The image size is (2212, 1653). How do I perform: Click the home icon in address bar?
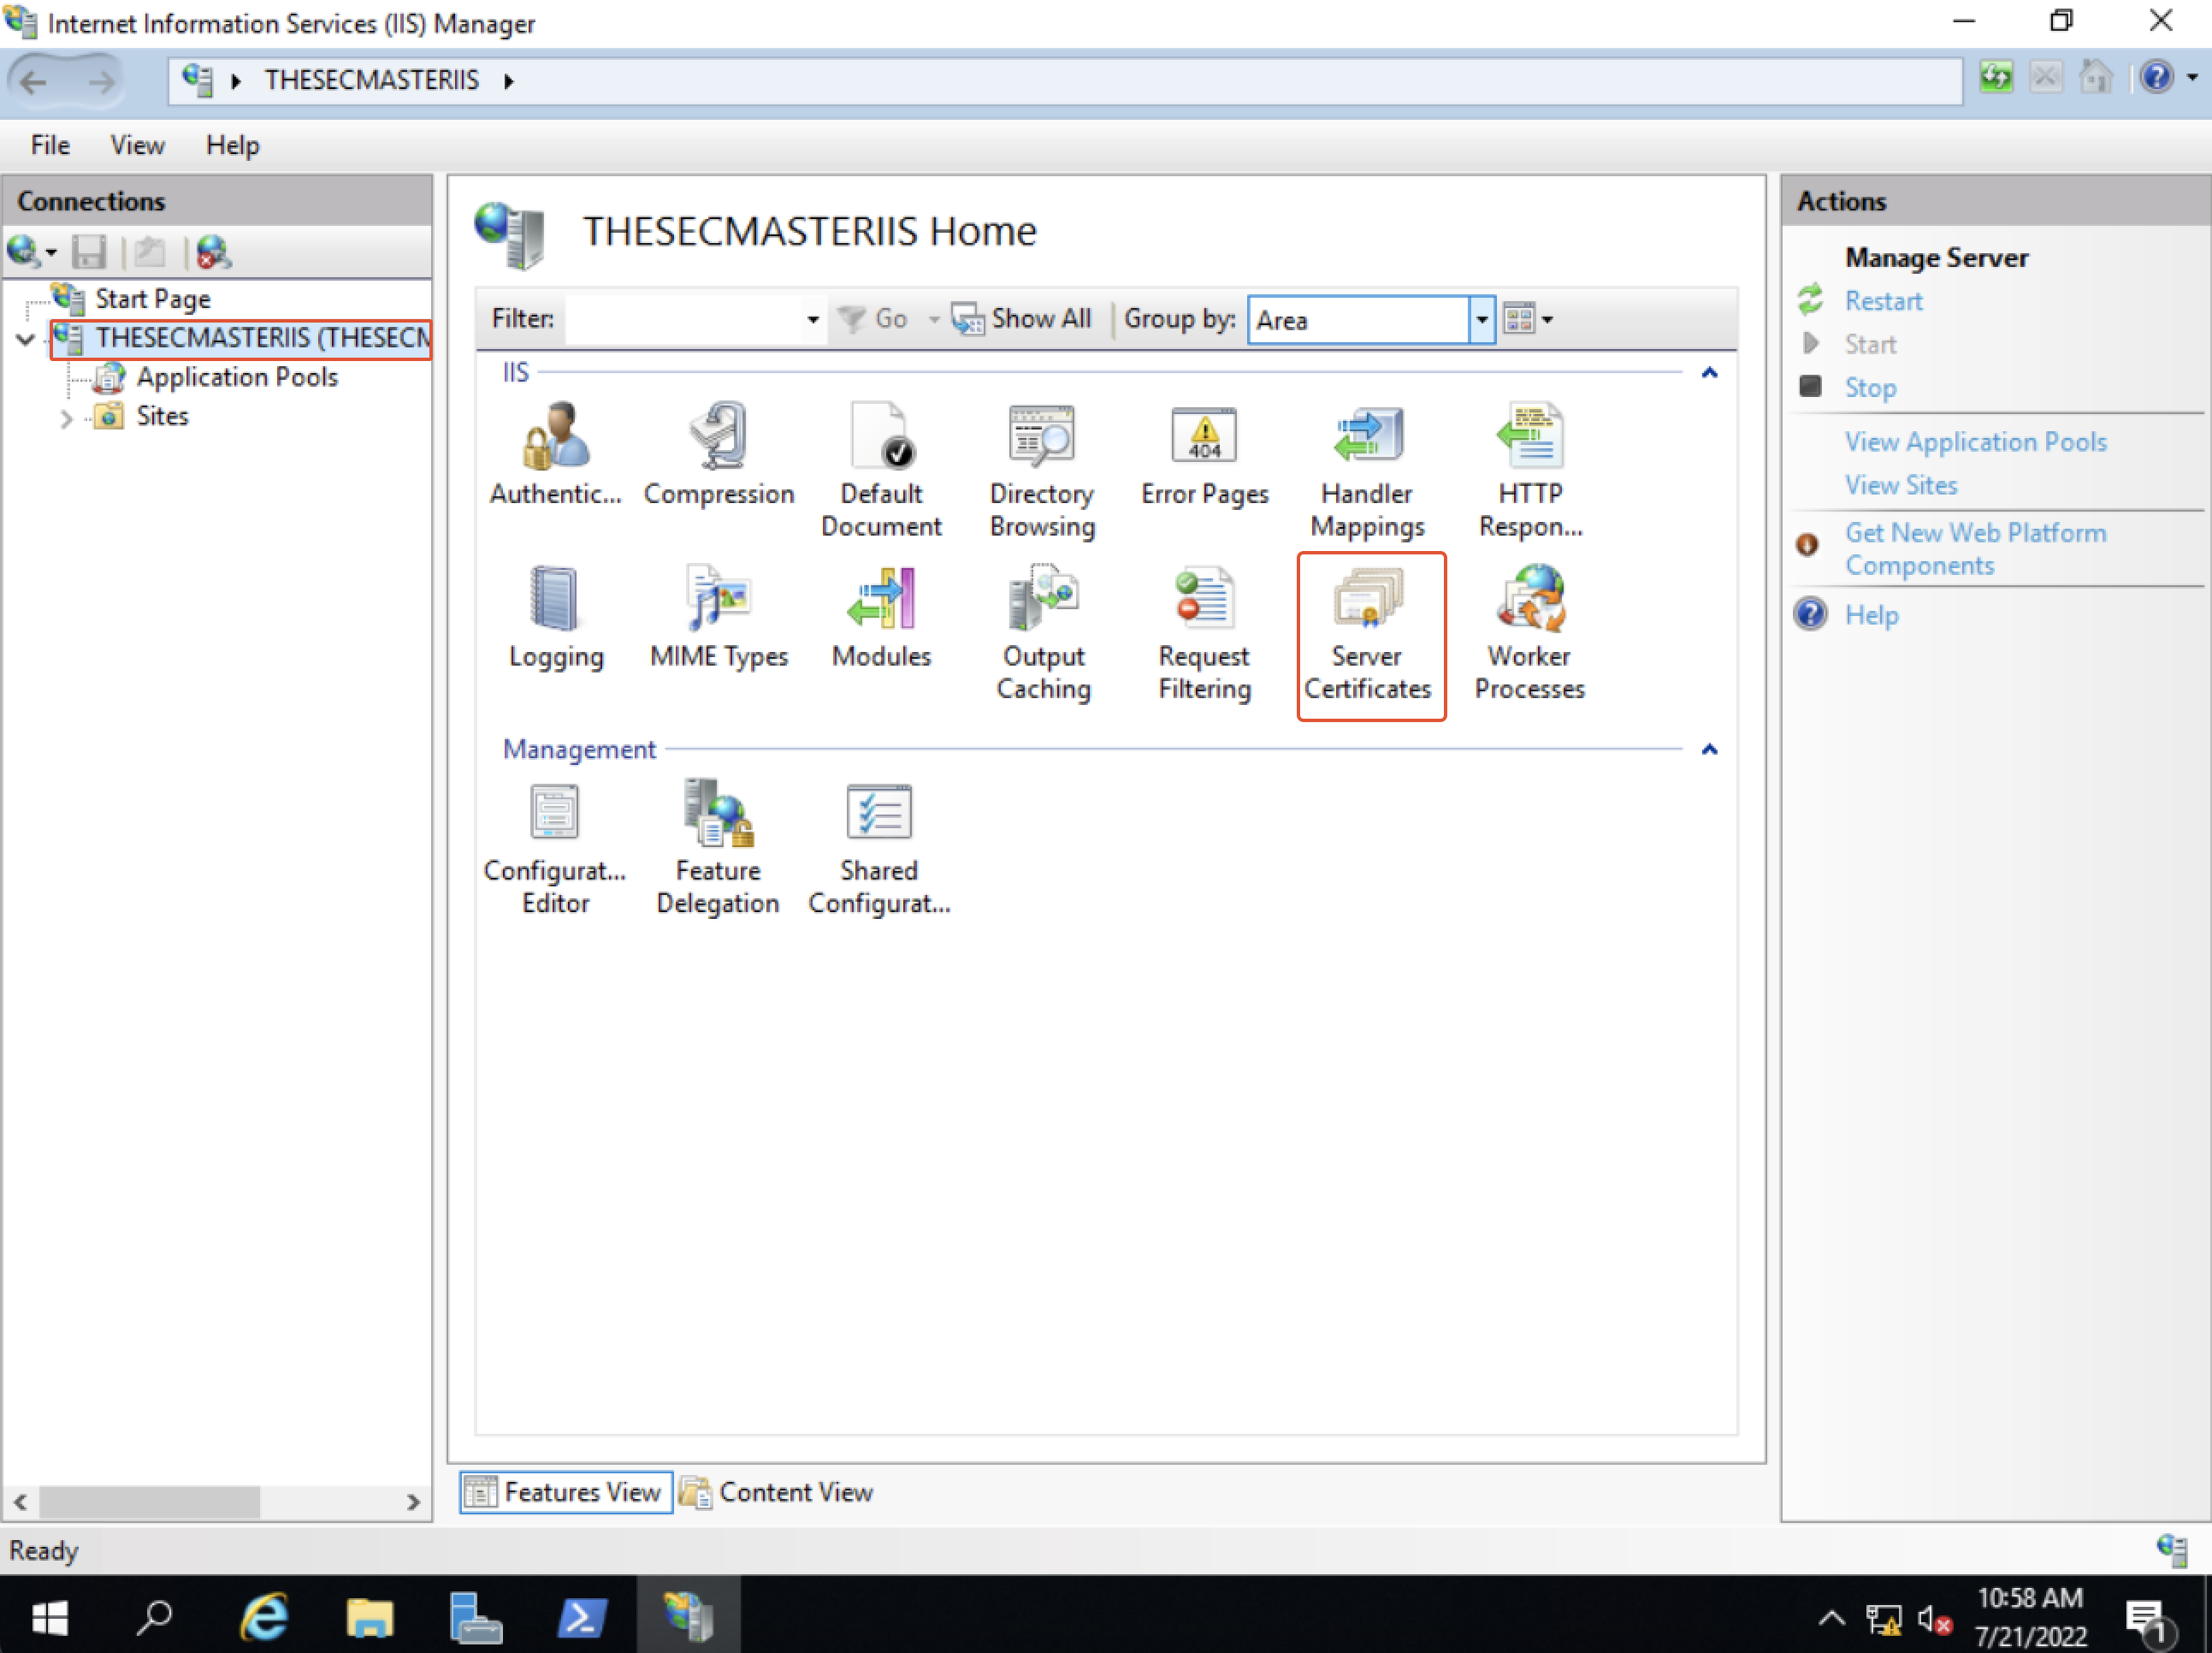(2094, 78)
